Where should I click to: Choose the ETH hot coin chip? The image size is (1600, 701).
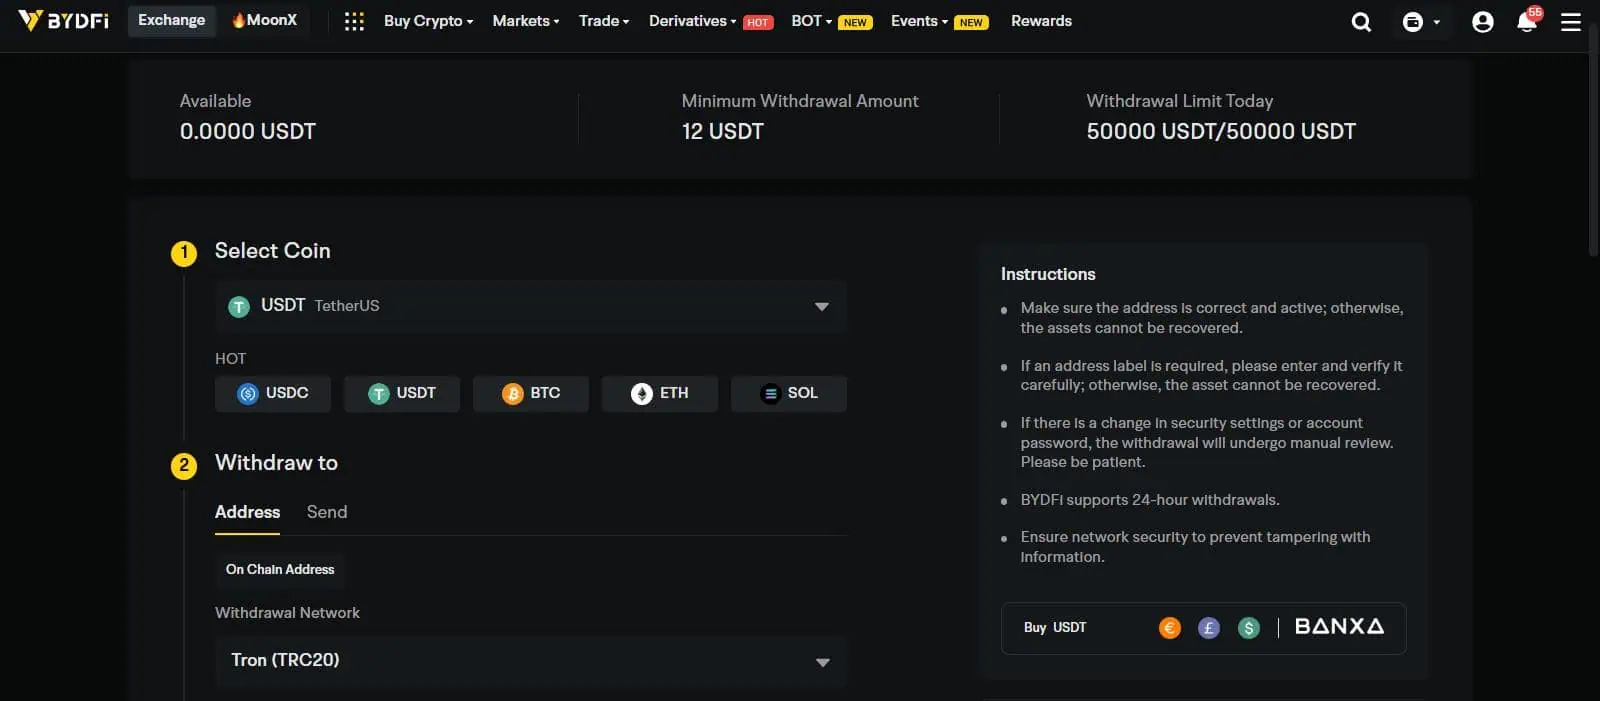click(x=660, y=393)
